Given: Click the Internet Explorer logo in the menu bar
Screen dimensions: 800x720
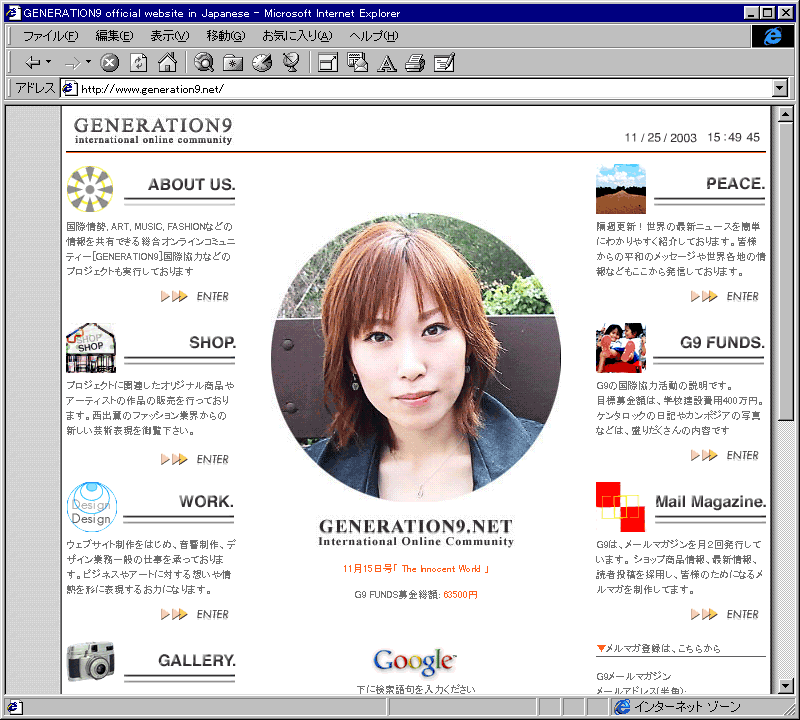Looking at the screenshot, I should (772, 36).
